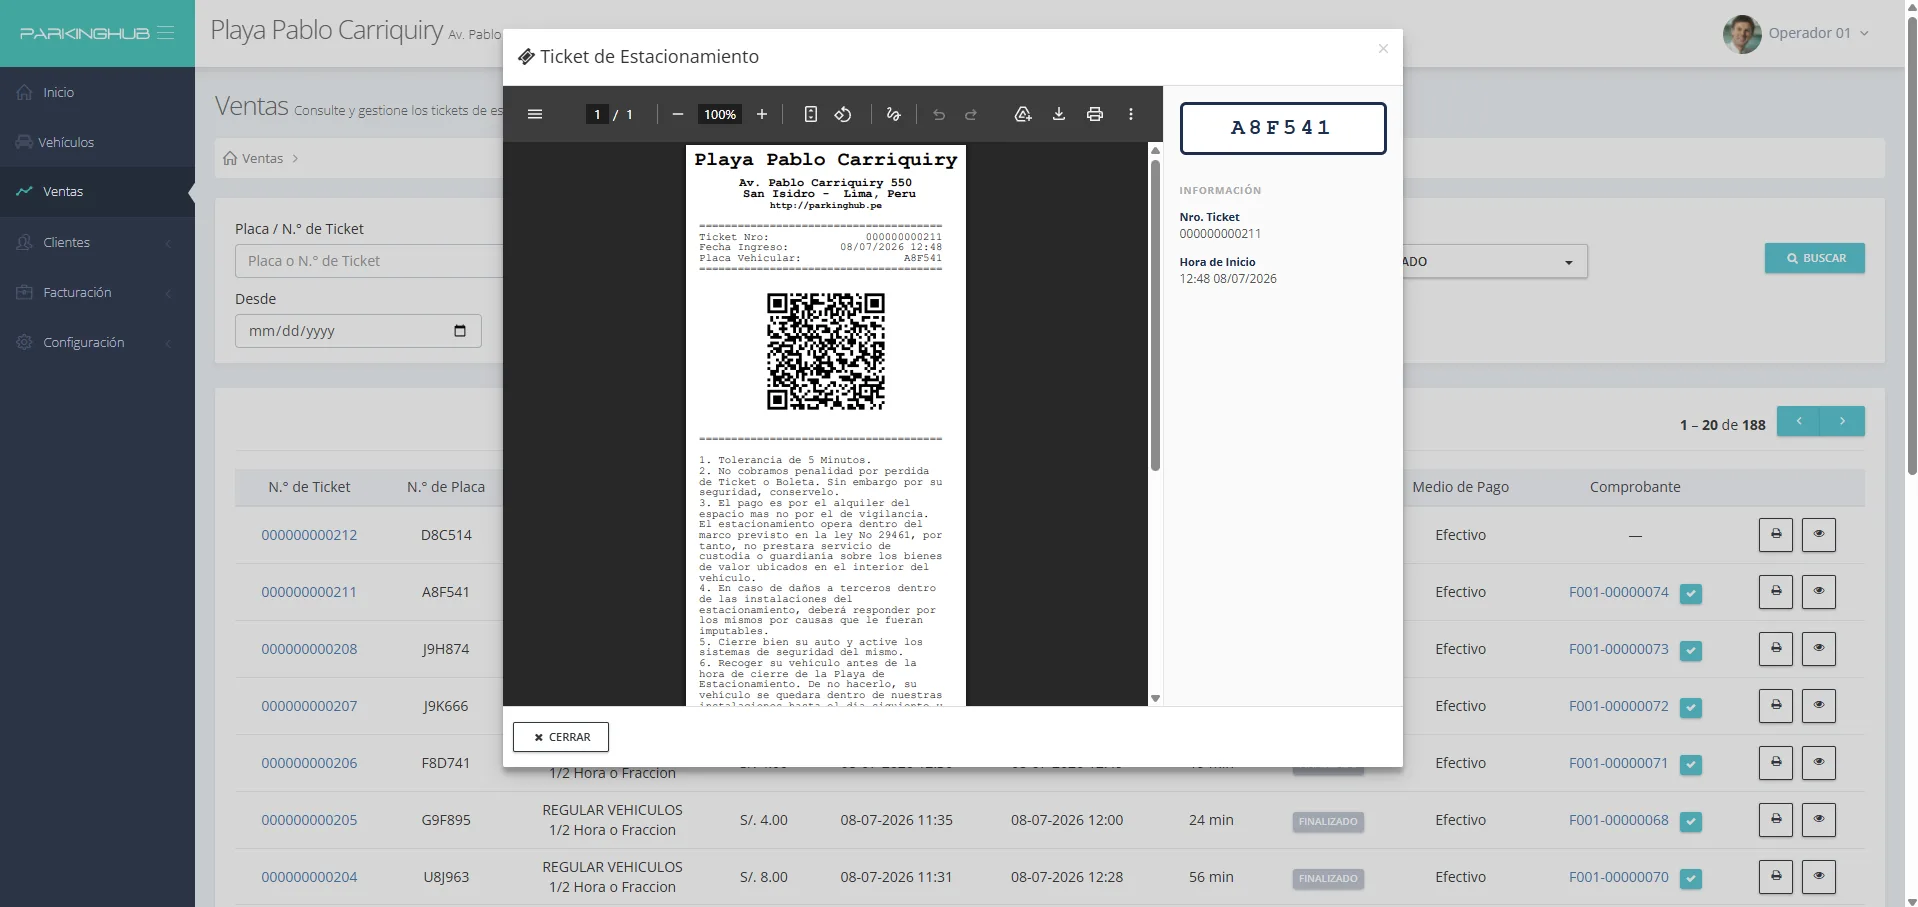The image size is (1918, 907).
Task: Print ticket row F001-00000072
Action: (1776, 706)
